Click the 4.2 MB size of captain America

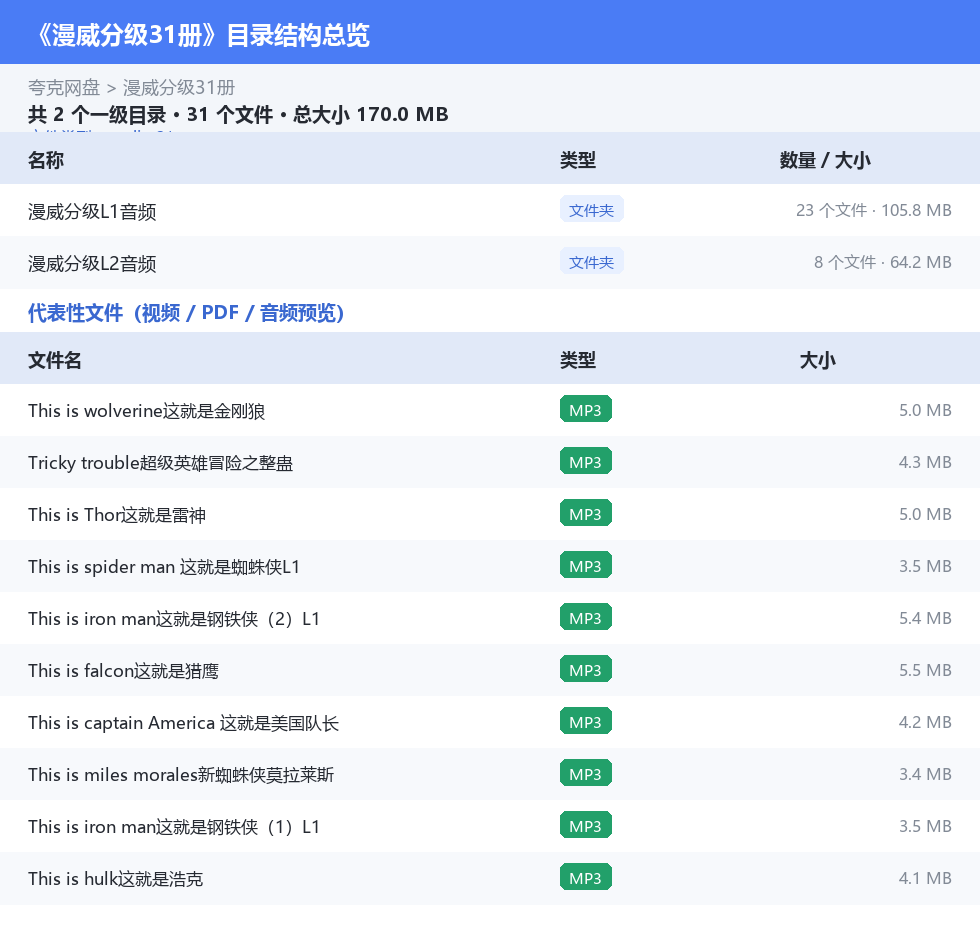pyautogui.click(x=925, y=722)
